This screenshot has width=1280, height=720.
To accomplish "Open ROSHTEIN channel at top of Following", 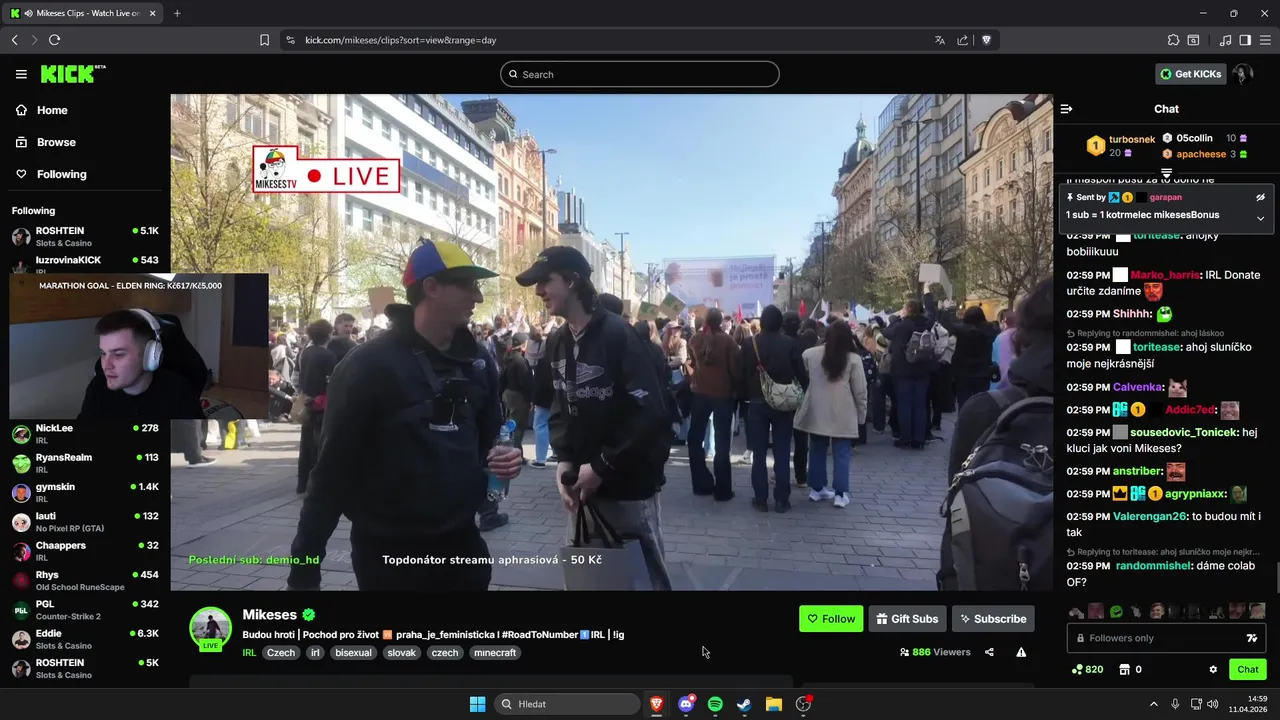I will [85, 236].
